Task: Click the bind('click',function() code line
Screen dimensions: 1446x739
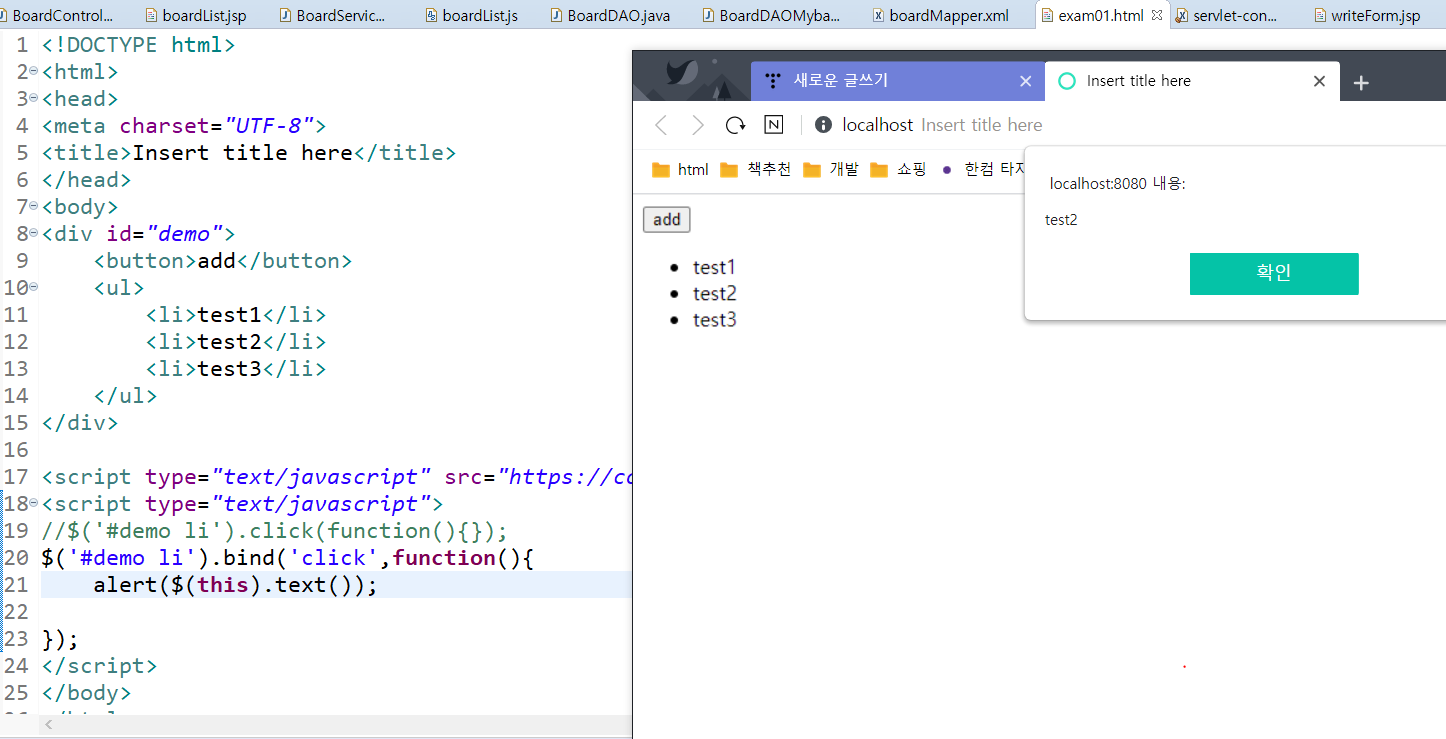Action: (x=288, y=558)
